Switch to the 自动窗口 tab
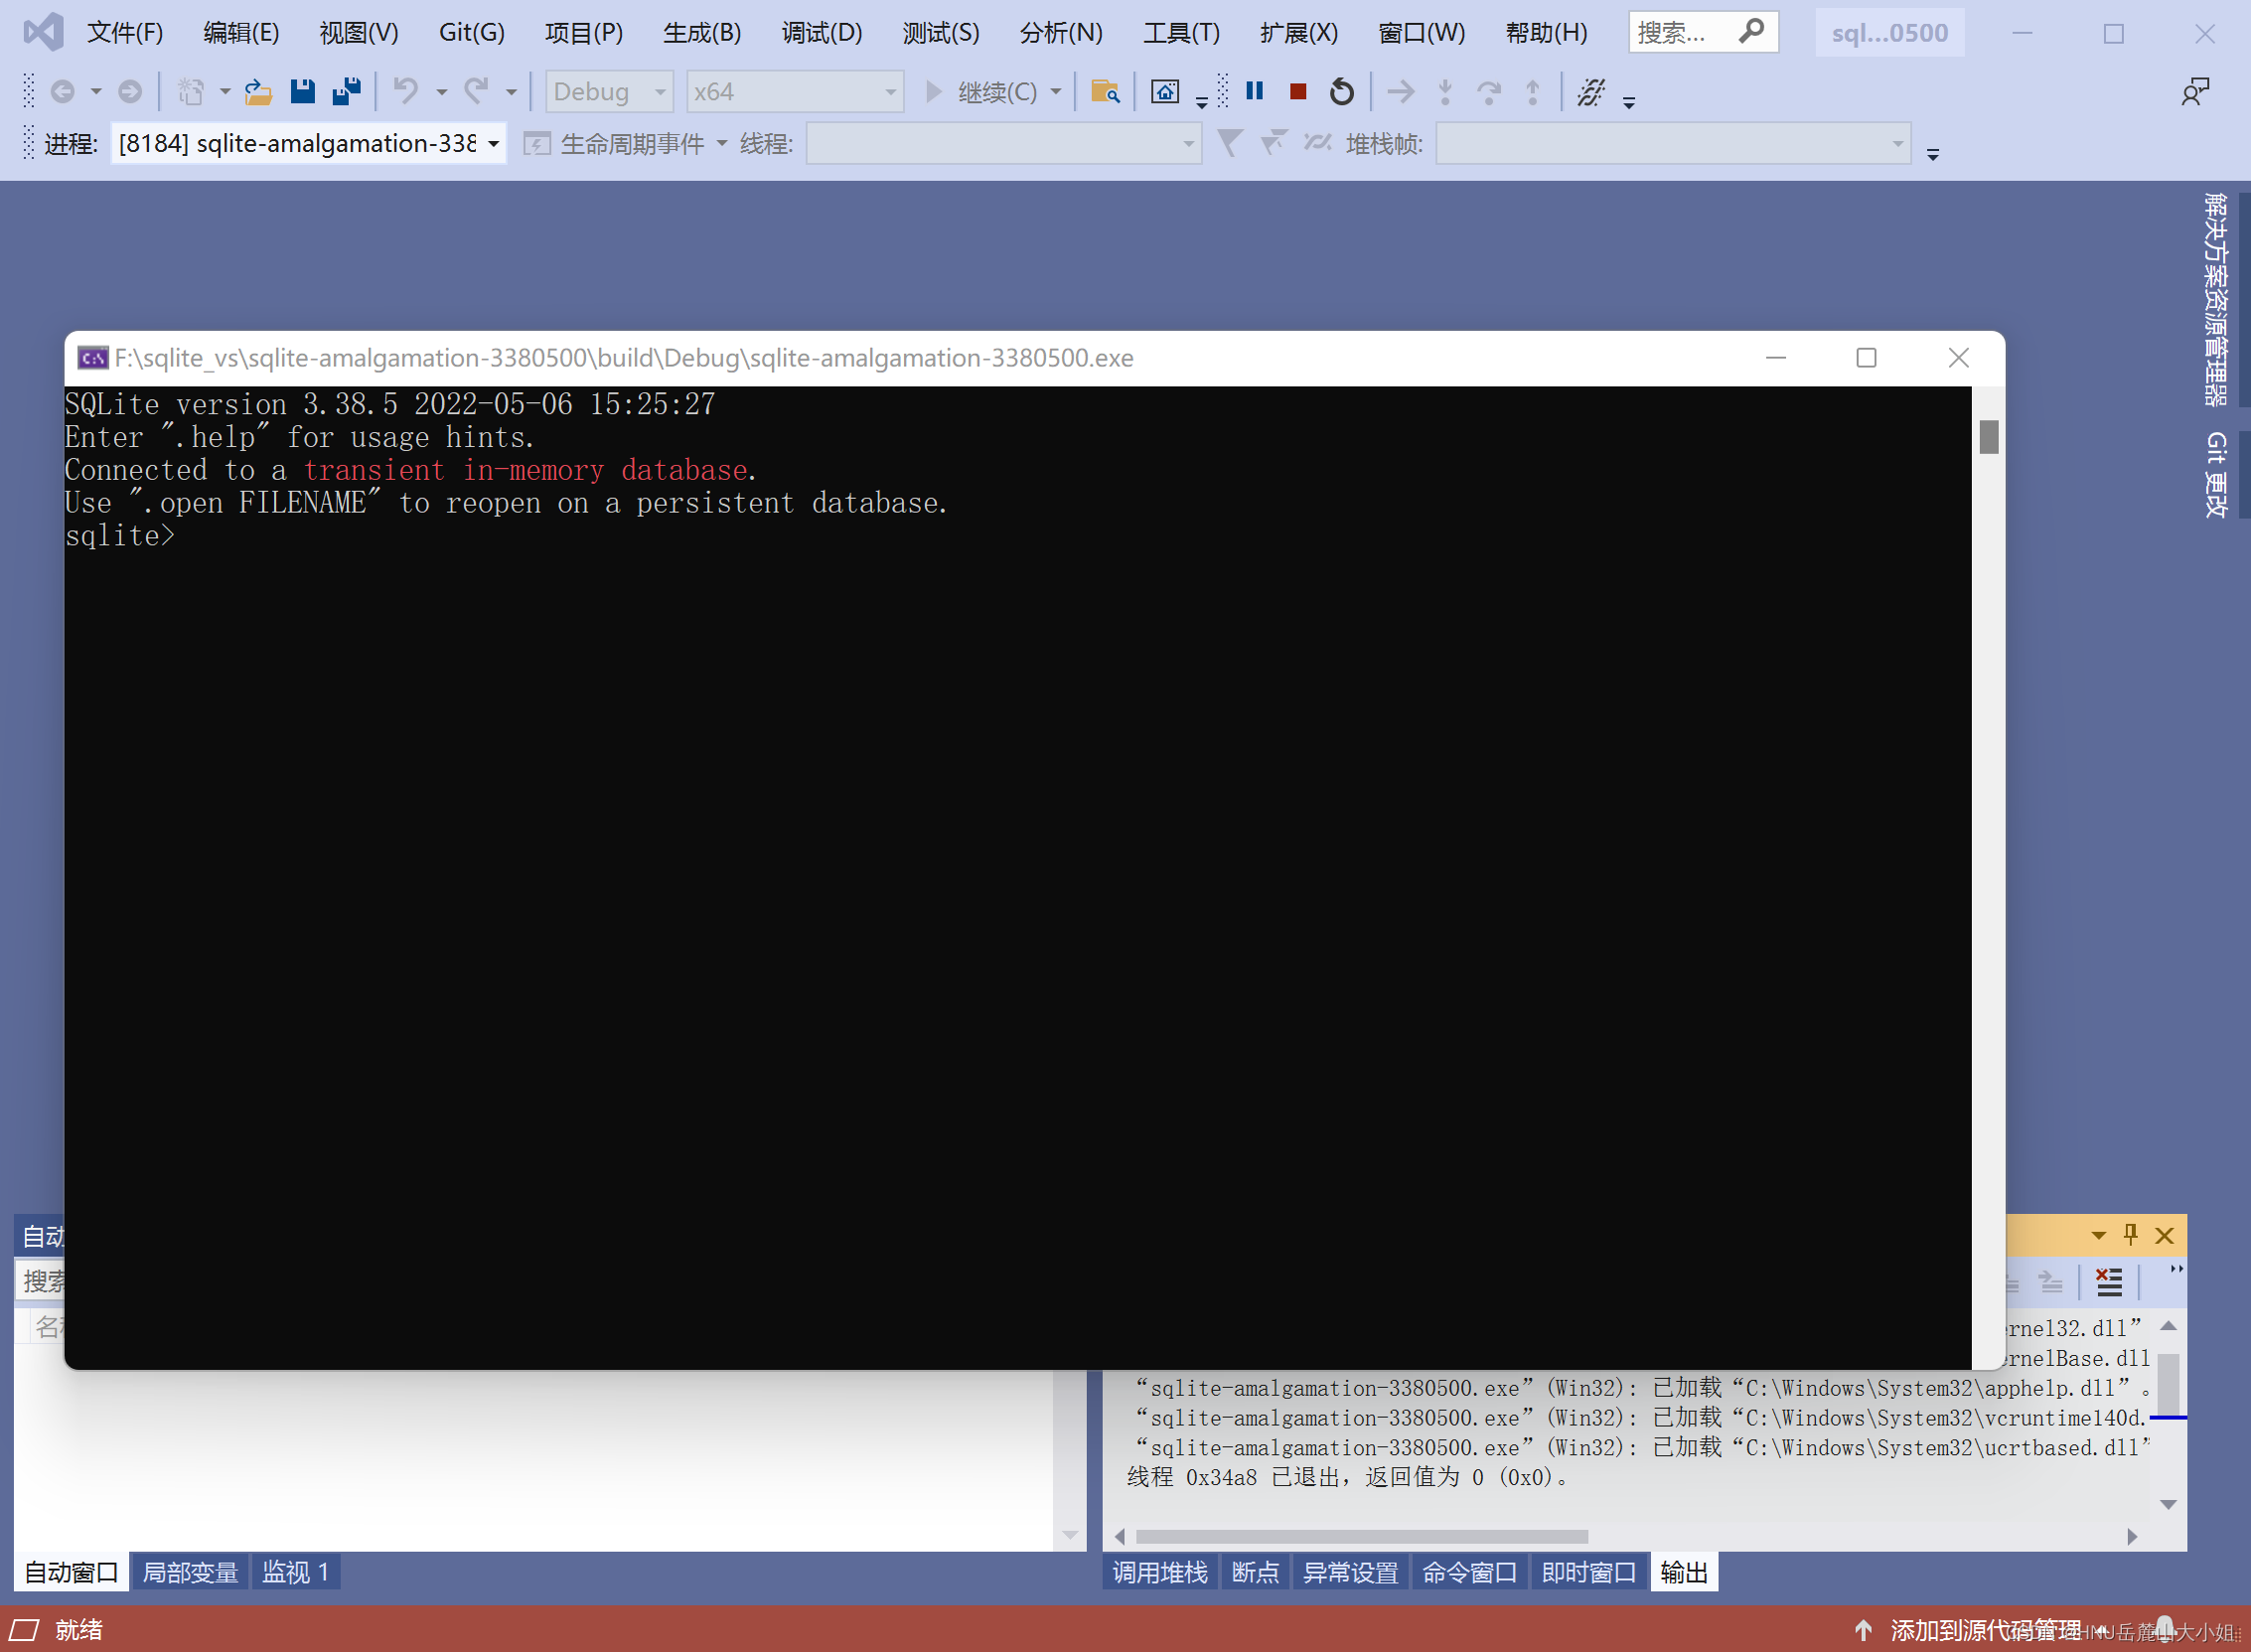Image resolution: width=2251 pixels, height=1652 pixels. coord(71,1572)
